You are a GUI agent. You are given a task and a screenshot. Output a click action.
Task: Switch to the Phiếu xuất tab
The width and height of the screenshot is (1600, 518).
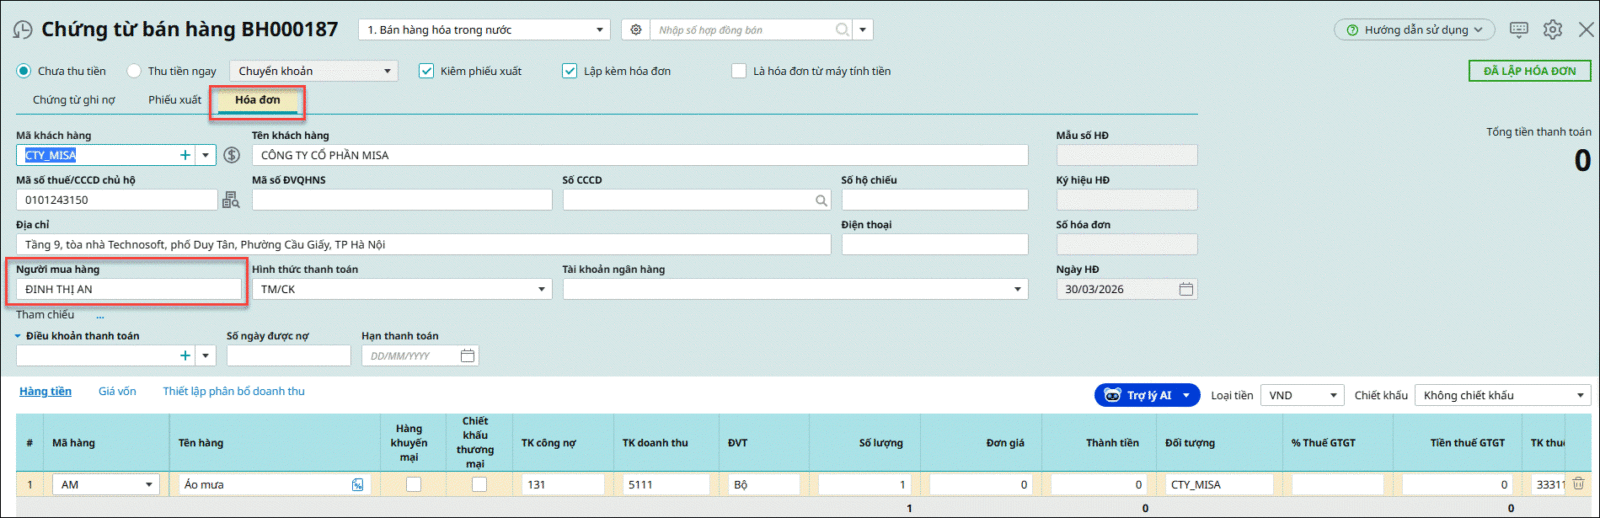[x=175, y=100]
